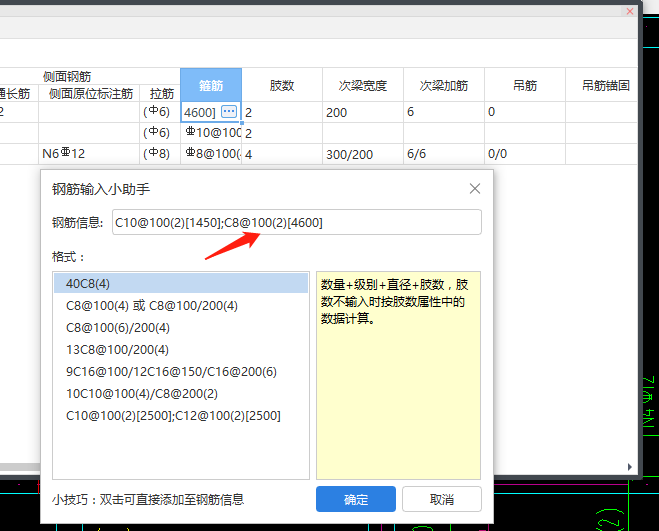Select the 次梁加筋 cell with value 6
Viewport: 659px width, 531px height.
[x=444, y=112]
